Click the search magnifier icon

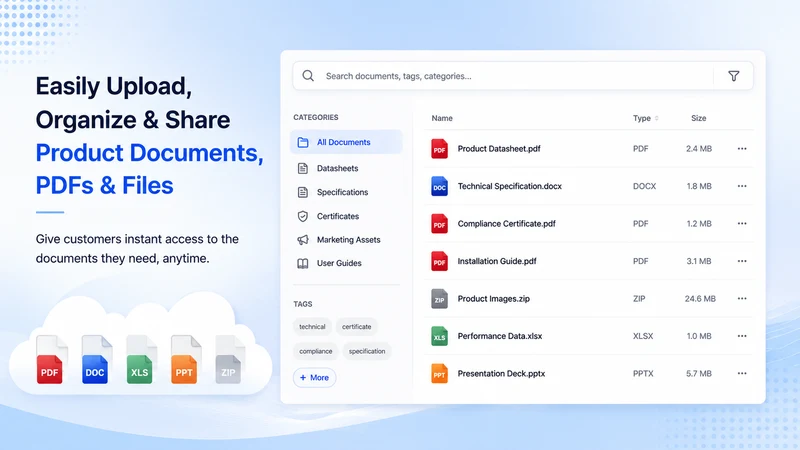tap(308, 76)
